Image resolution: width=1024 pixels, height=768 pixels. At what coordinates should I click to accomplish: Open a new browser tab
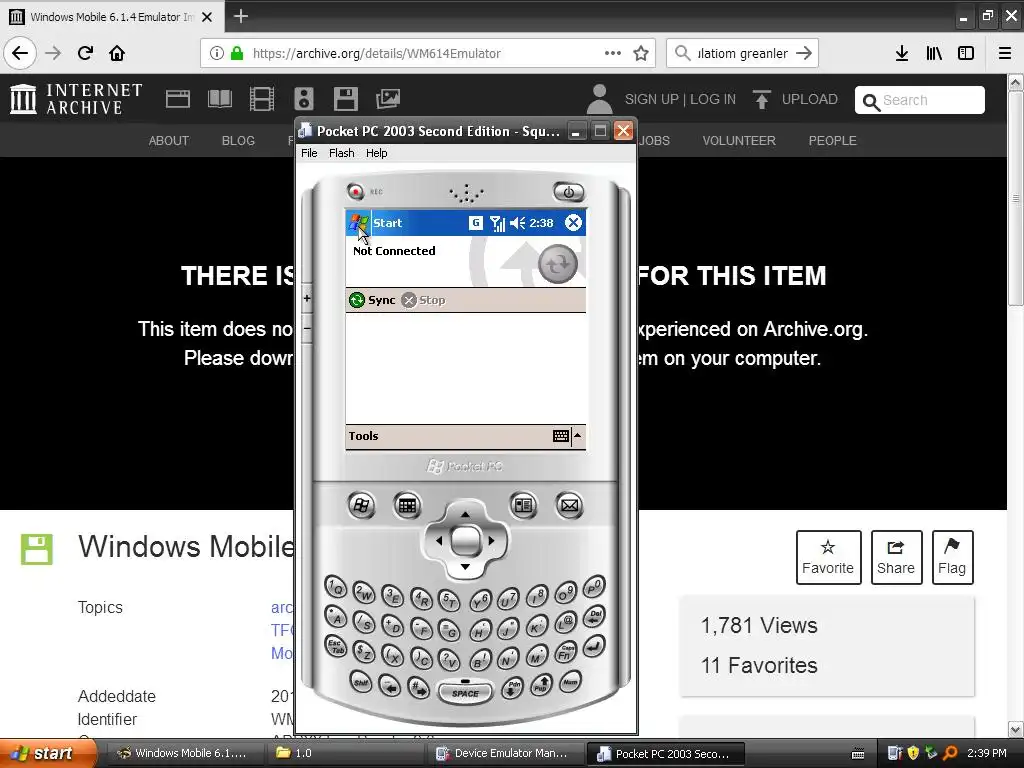[x=240, y=16]
